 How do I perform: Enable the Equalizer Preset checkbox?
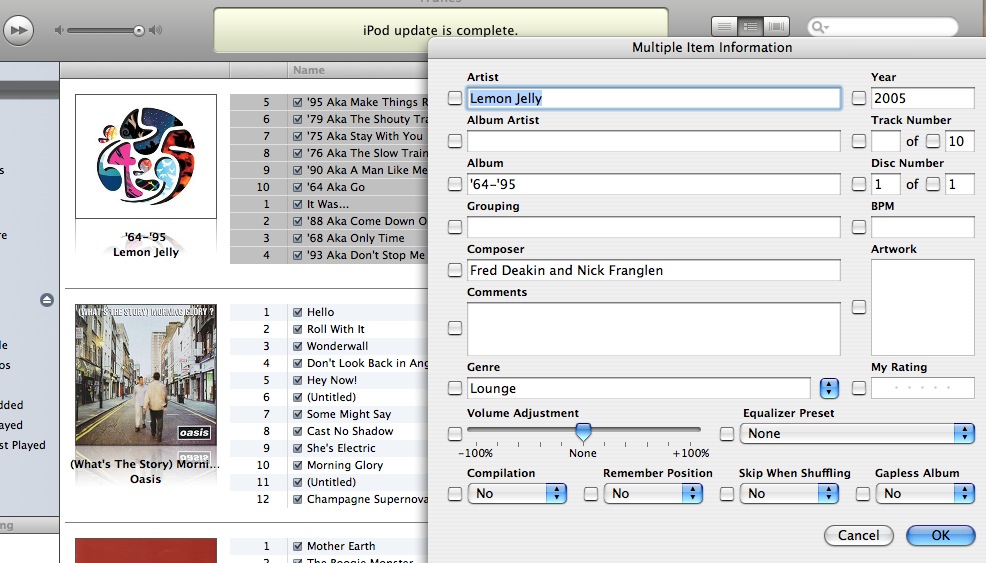tap(726, 433)
